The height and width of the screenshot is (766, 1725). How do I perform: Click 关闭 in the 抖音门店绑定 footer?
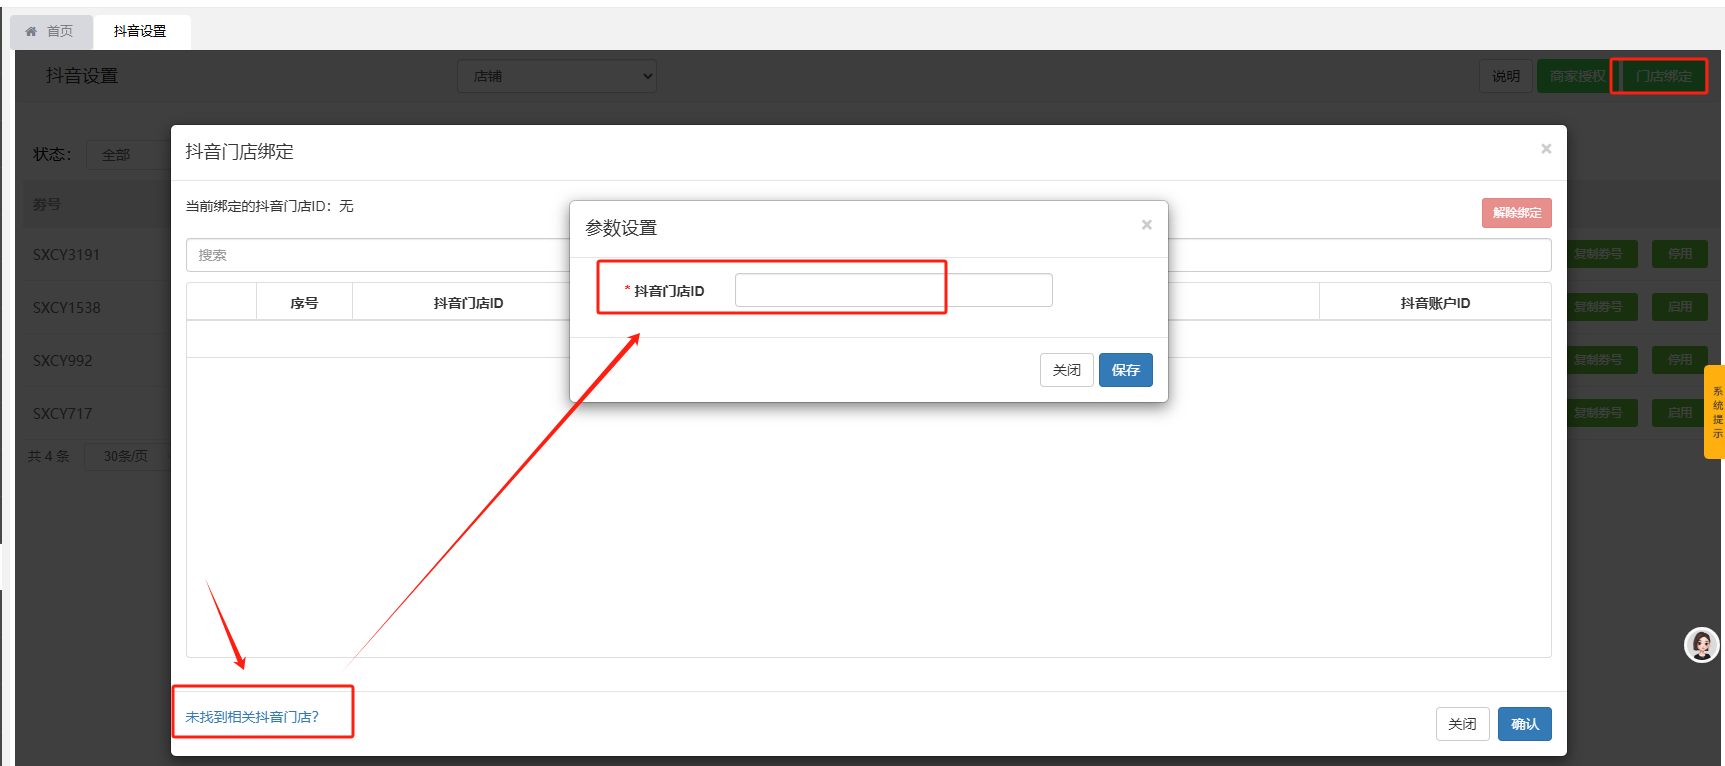tap(1462, 724)
